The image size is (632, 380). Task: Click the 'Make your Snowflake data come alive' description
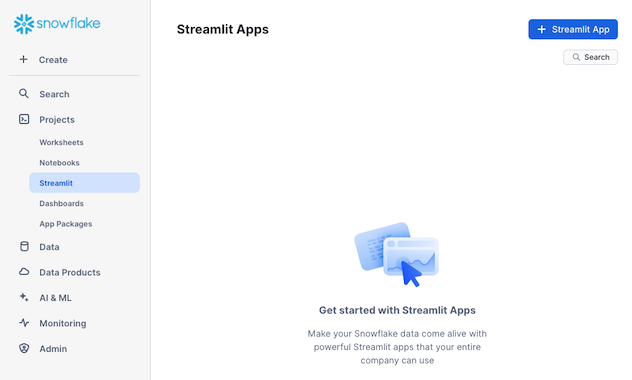(x=397, y=347)
